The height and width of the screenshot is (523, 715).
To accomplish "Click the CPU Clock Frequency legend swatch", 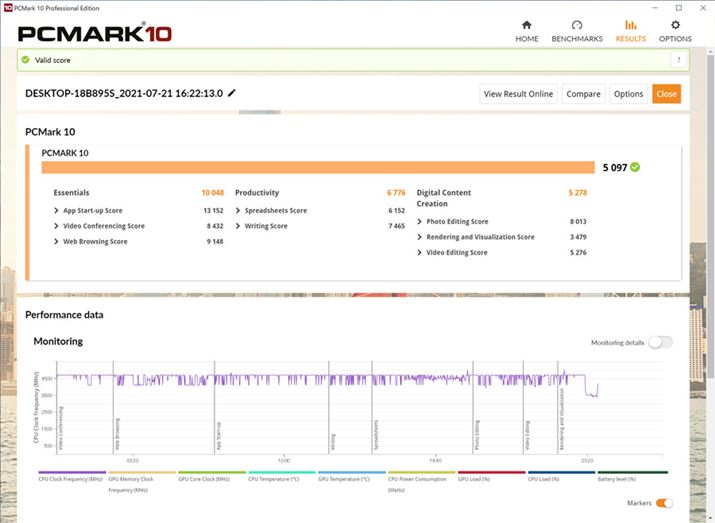I will (72, 473).
